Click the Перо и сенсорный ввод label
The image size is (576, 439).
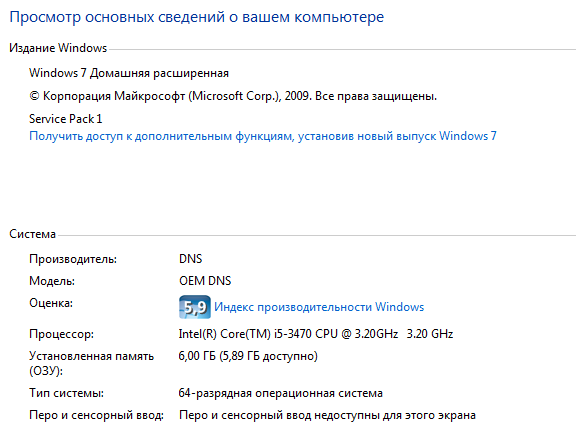click(96, 415)
